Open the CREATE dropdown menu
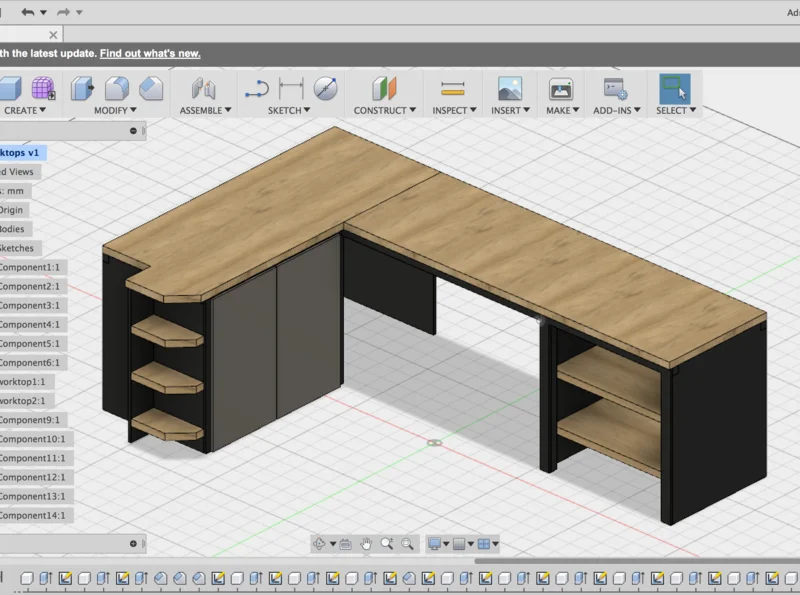 25,110
